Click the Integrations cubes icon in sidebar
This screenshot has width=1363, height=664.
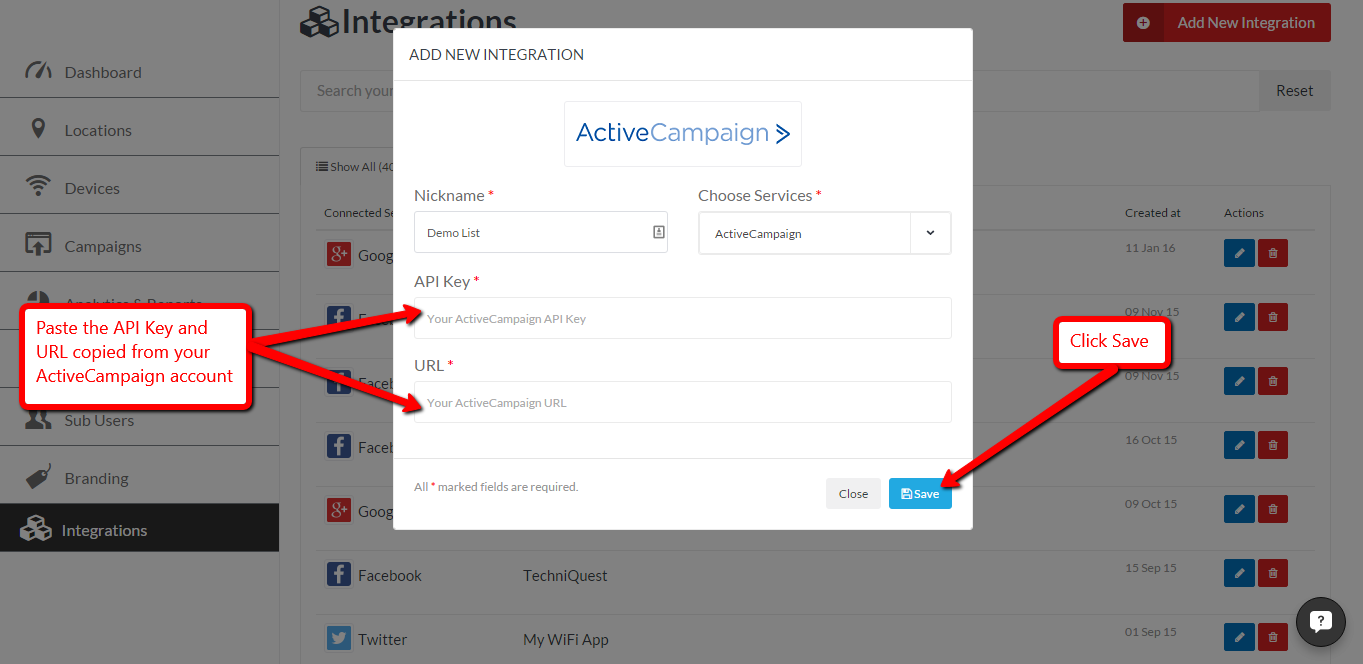[x=36, y=529]
